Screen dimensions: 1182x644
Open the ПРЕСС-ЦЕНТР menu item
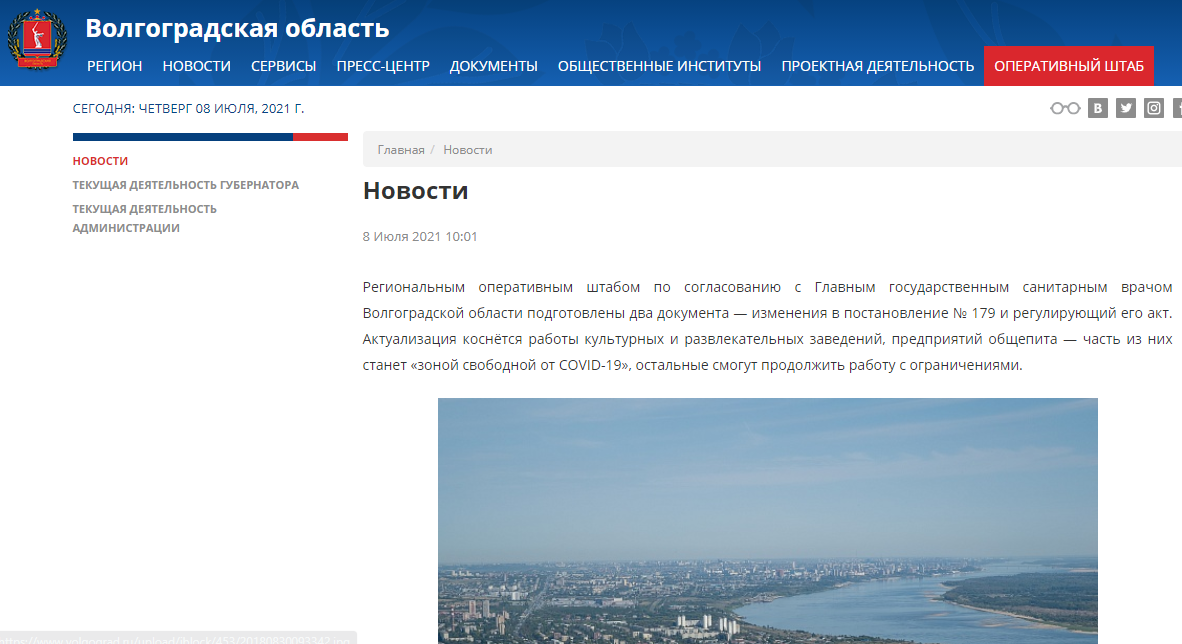pos(384,65)
